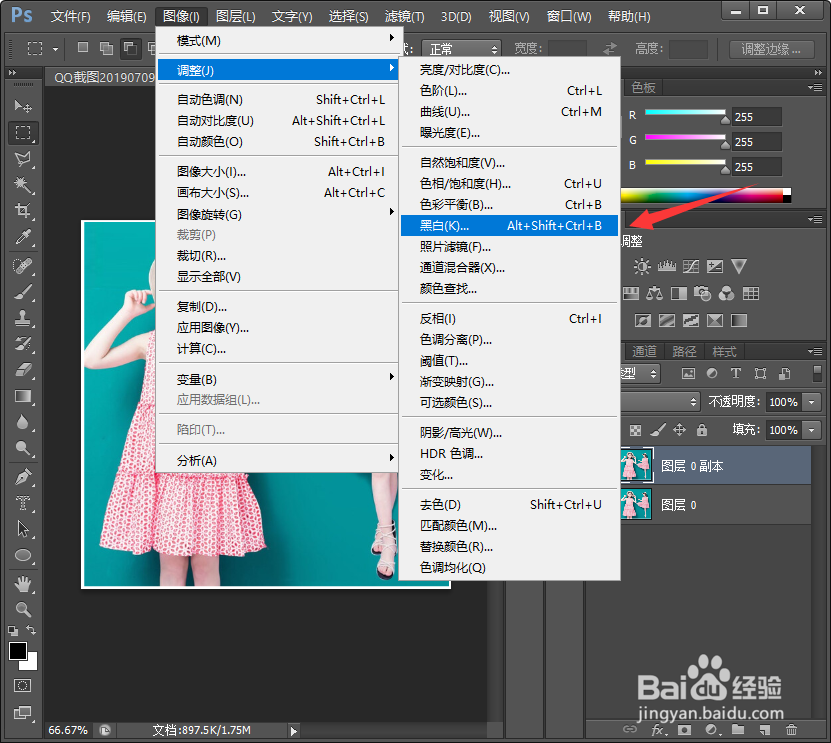Enable lock all on the layer
This screenshot has width=831, height=743.
pos(701,429)
